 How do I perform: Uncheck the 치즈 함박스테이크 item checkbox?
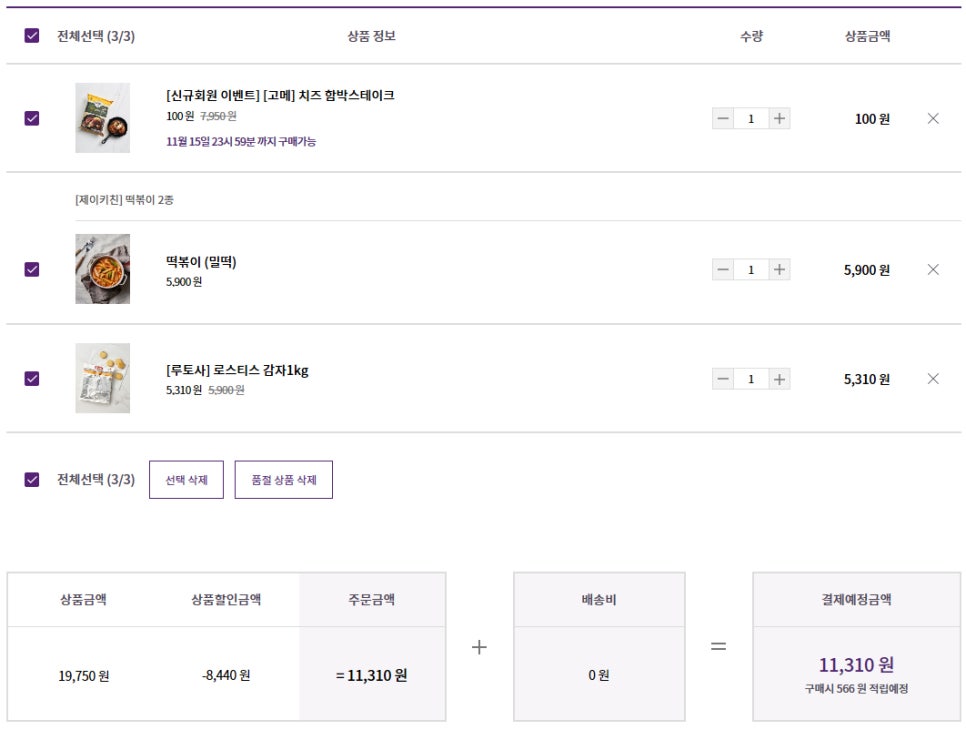coord(31,118)
